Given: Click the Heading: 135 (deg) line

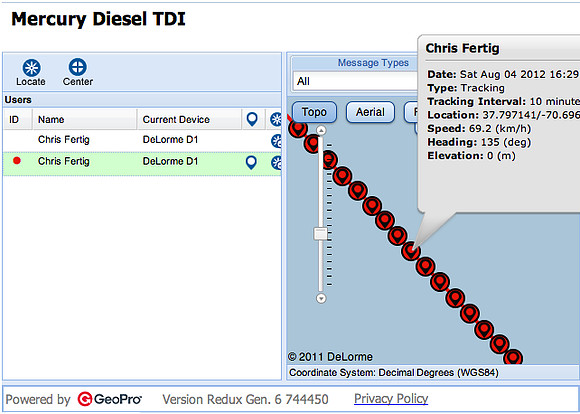Looking at the screenshot, I should 479,142.
